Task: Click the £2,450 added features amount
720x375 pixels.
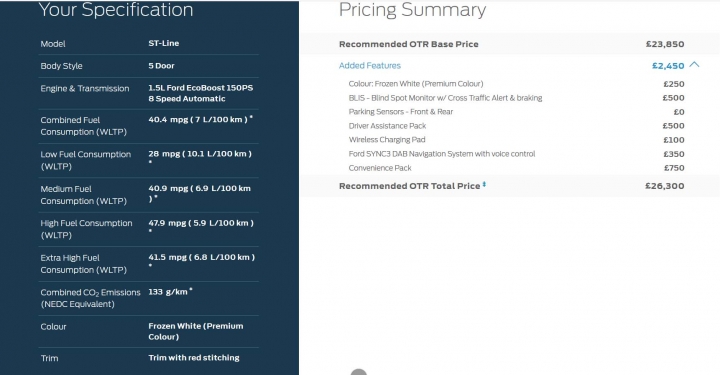Action: tap(668, 66)
